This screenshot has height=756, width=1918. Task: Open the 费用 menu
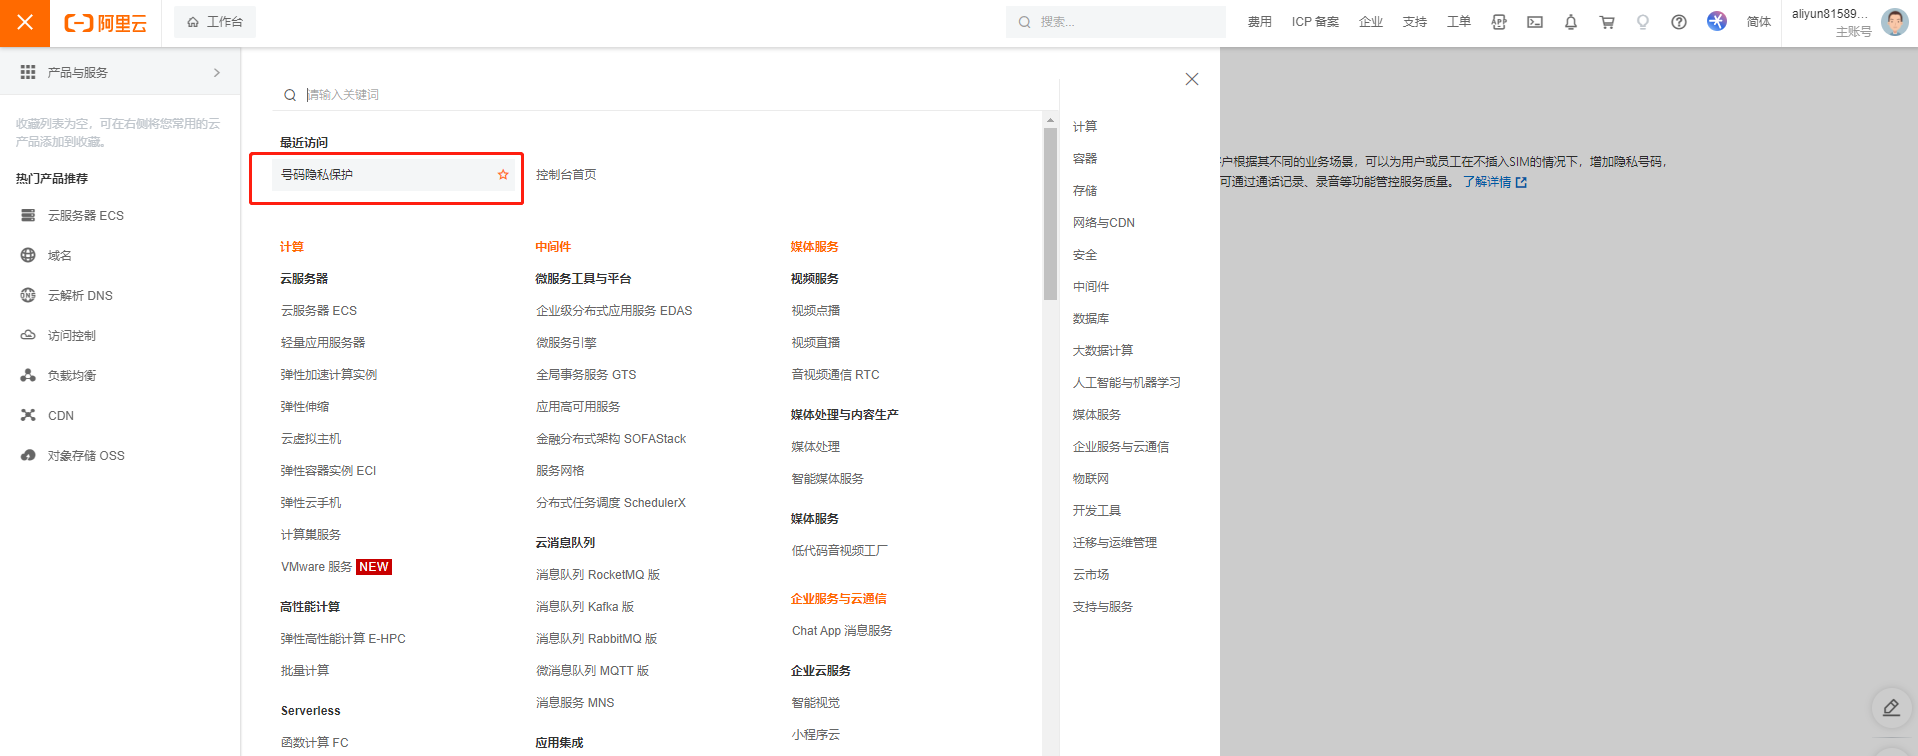[x=1260, y=22]
